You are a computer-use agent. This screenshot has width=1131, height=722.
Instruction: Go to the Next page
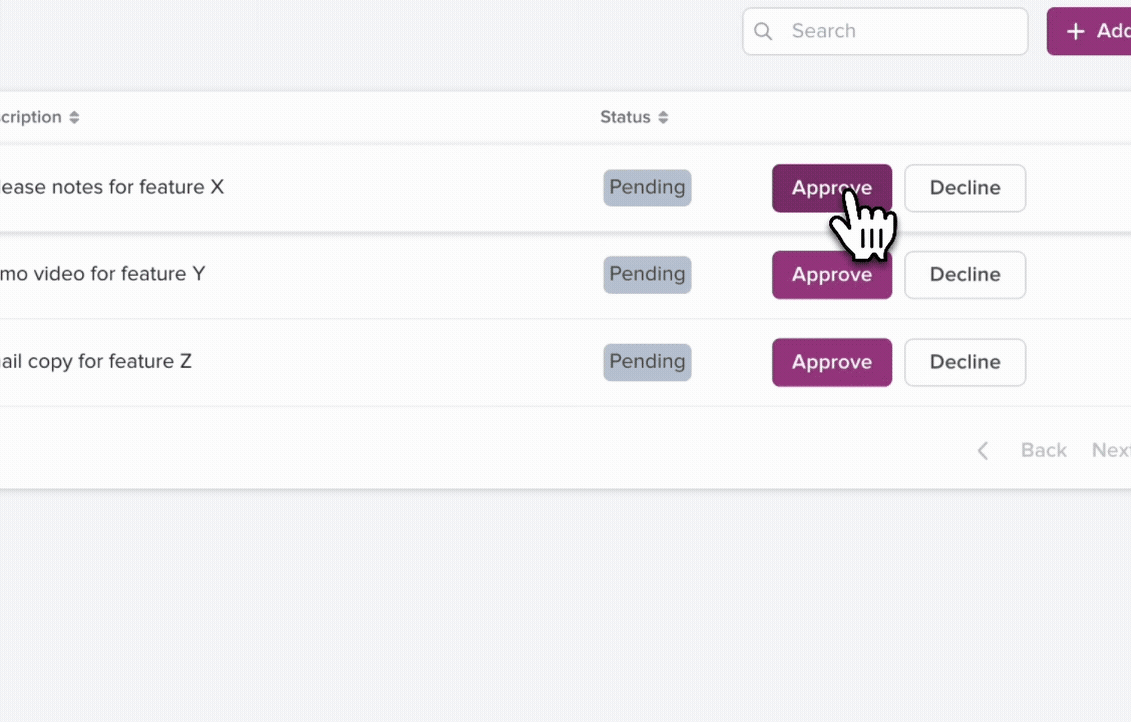[1111, 450]
